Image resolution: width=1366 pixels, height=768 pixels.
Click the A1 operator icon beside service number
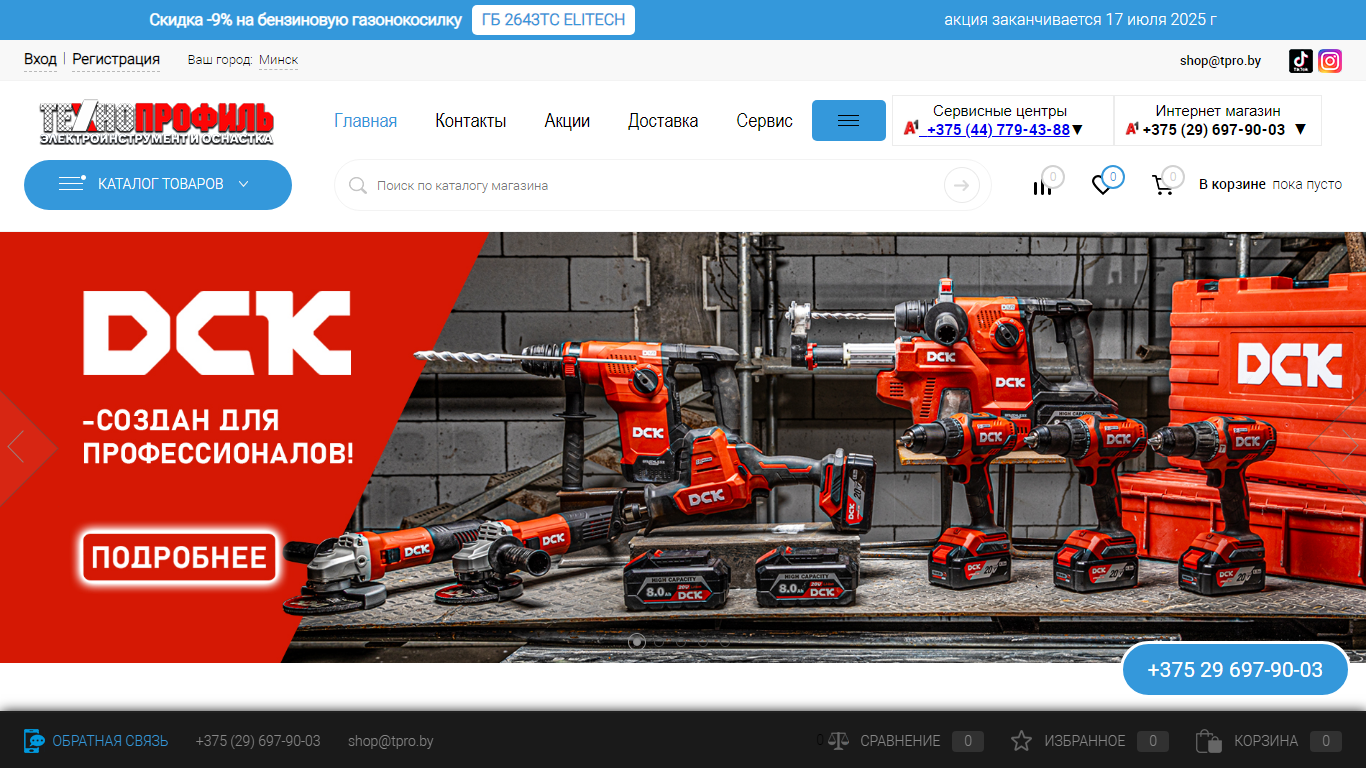911,129
